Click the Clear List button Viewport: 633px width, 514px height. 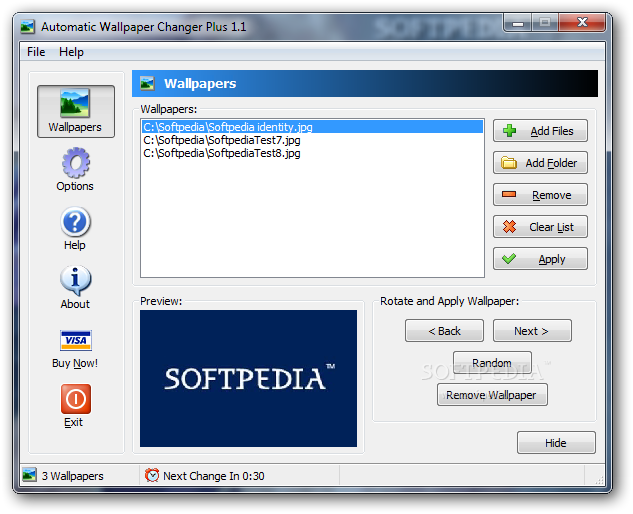[540, 227]
